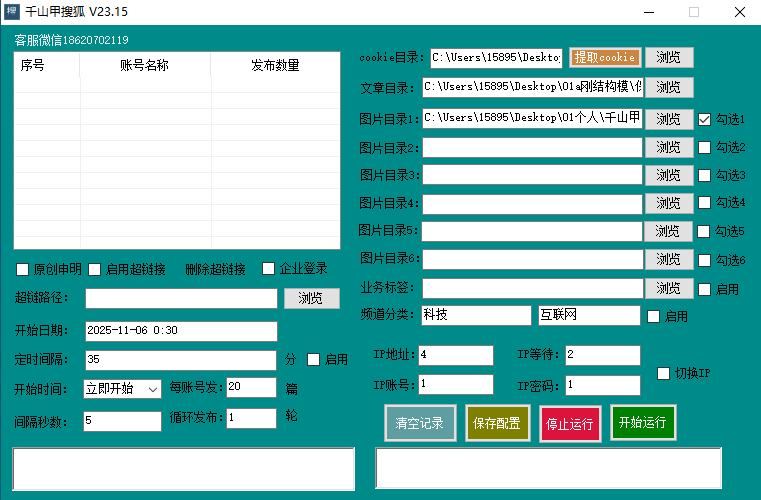Toggle the 切换IP checkbox

[x=663, y=373]
